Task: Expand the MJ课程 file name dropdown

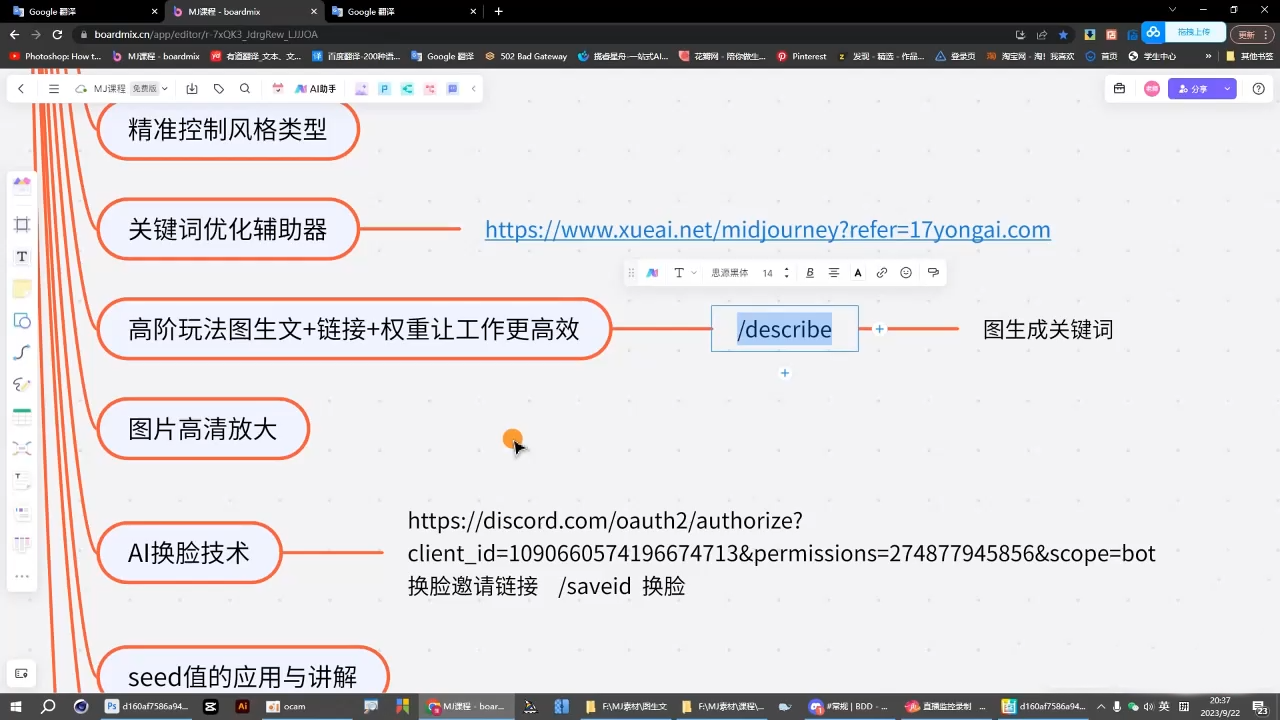Action: (x=165, y=89)
